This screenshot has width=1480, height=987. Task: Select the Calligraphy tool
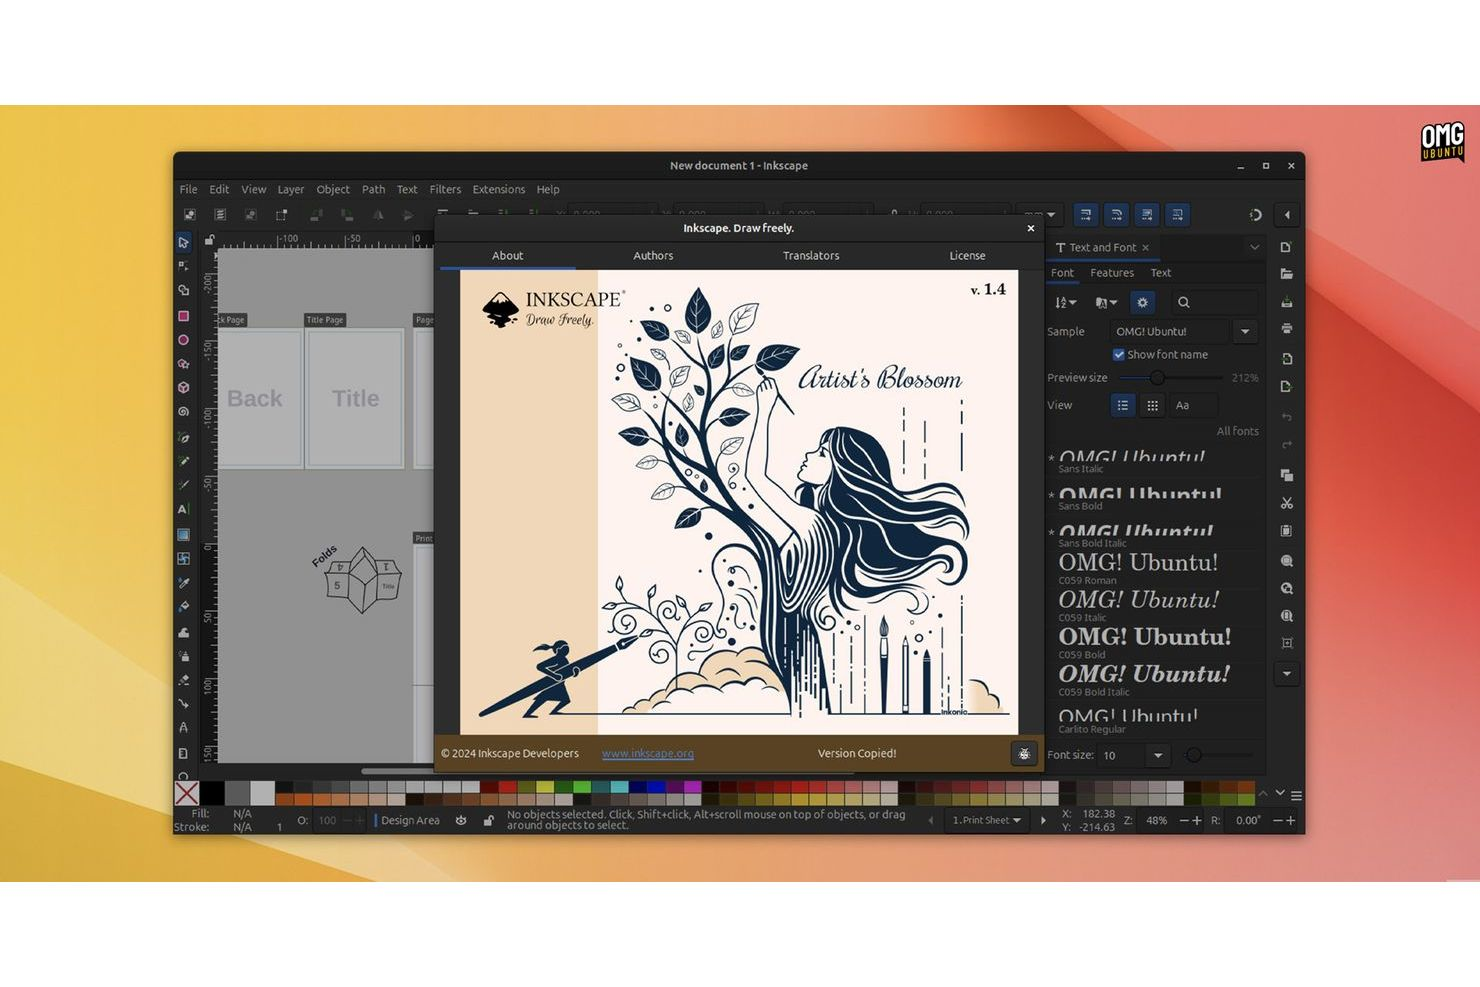point(183,485)
